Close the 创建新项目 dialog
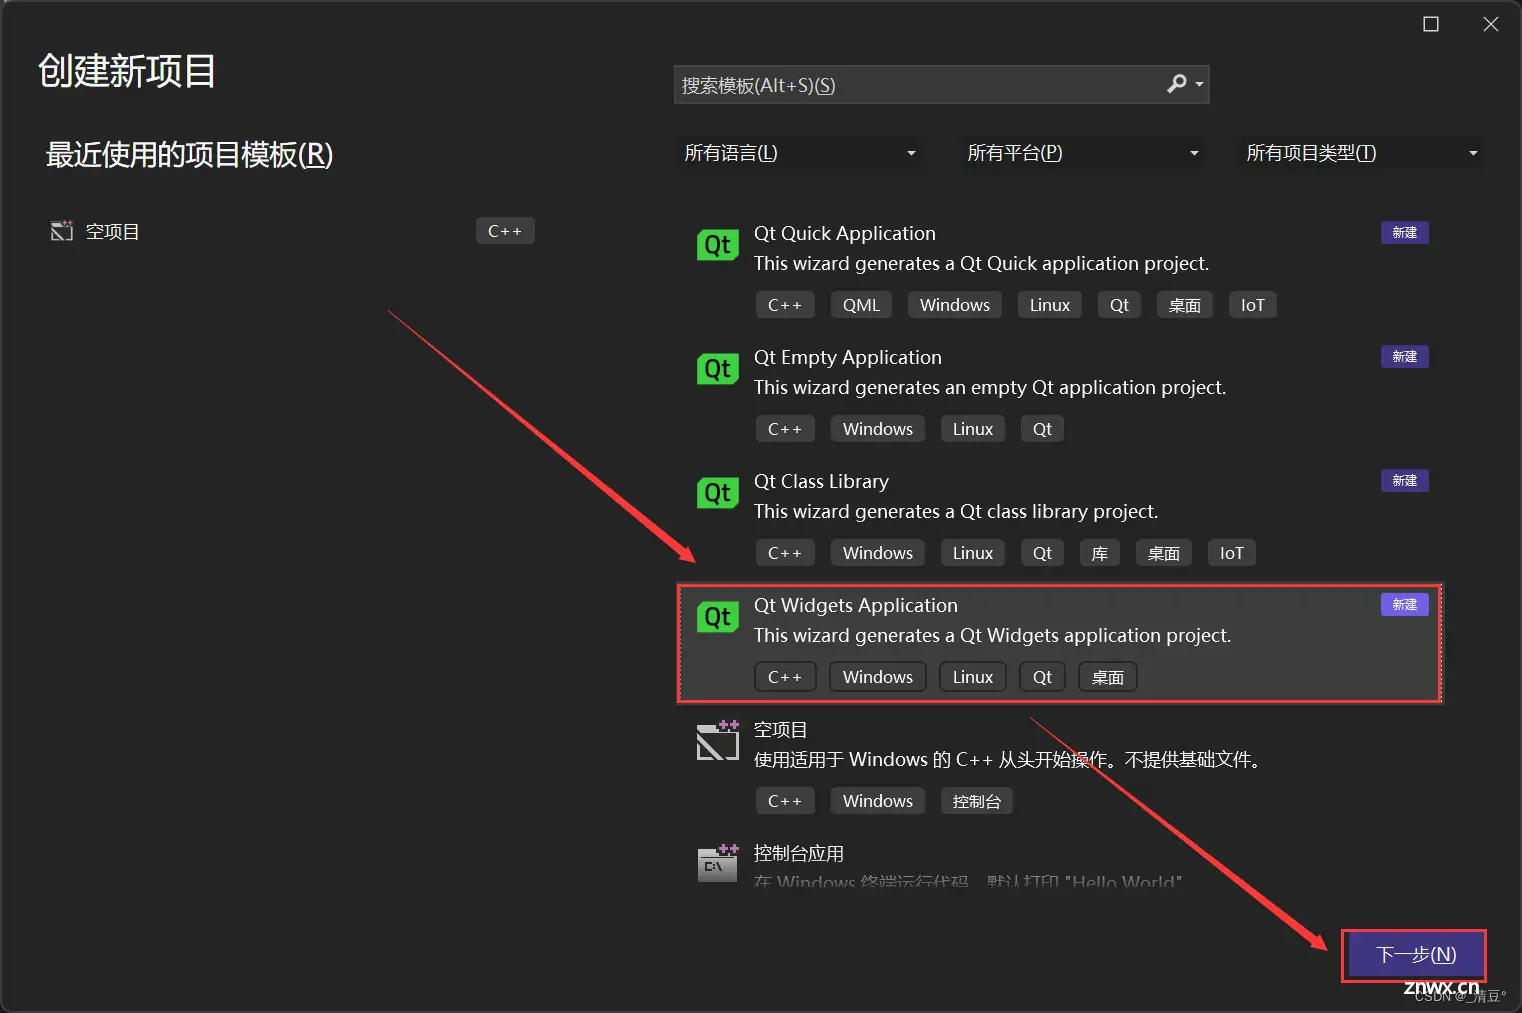The width and height of the screenshot is (1522, 1013). pos(1491,24)
